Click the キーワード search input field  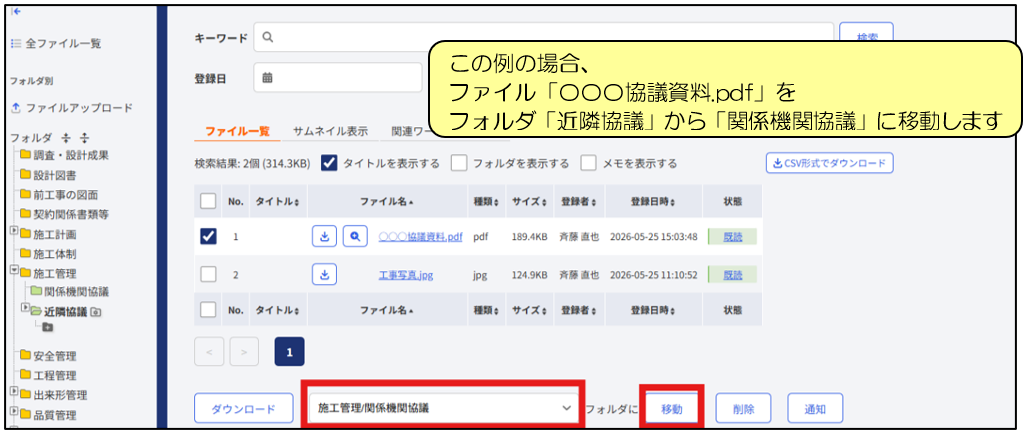point(543,38)
